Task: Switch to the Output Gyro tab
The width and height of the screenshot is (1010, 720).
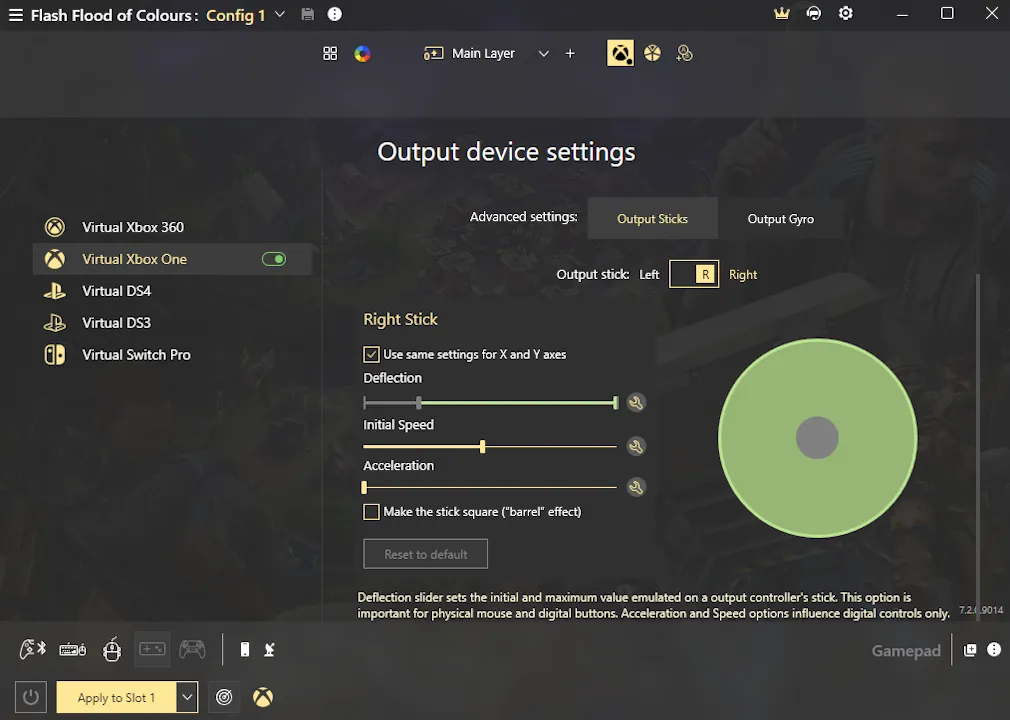Action: point(781,218)
